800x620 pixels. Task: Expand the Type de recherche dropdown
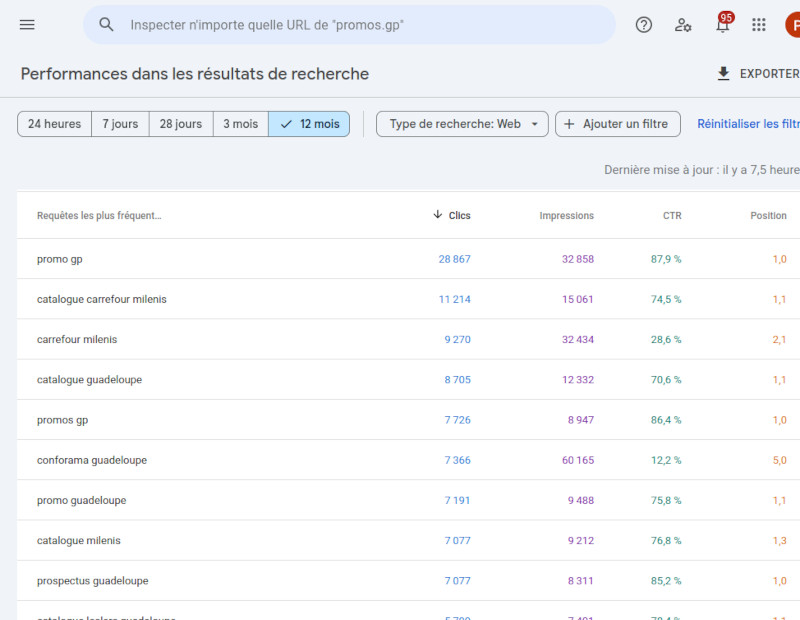pyautogui.click(x=462, y=124)
